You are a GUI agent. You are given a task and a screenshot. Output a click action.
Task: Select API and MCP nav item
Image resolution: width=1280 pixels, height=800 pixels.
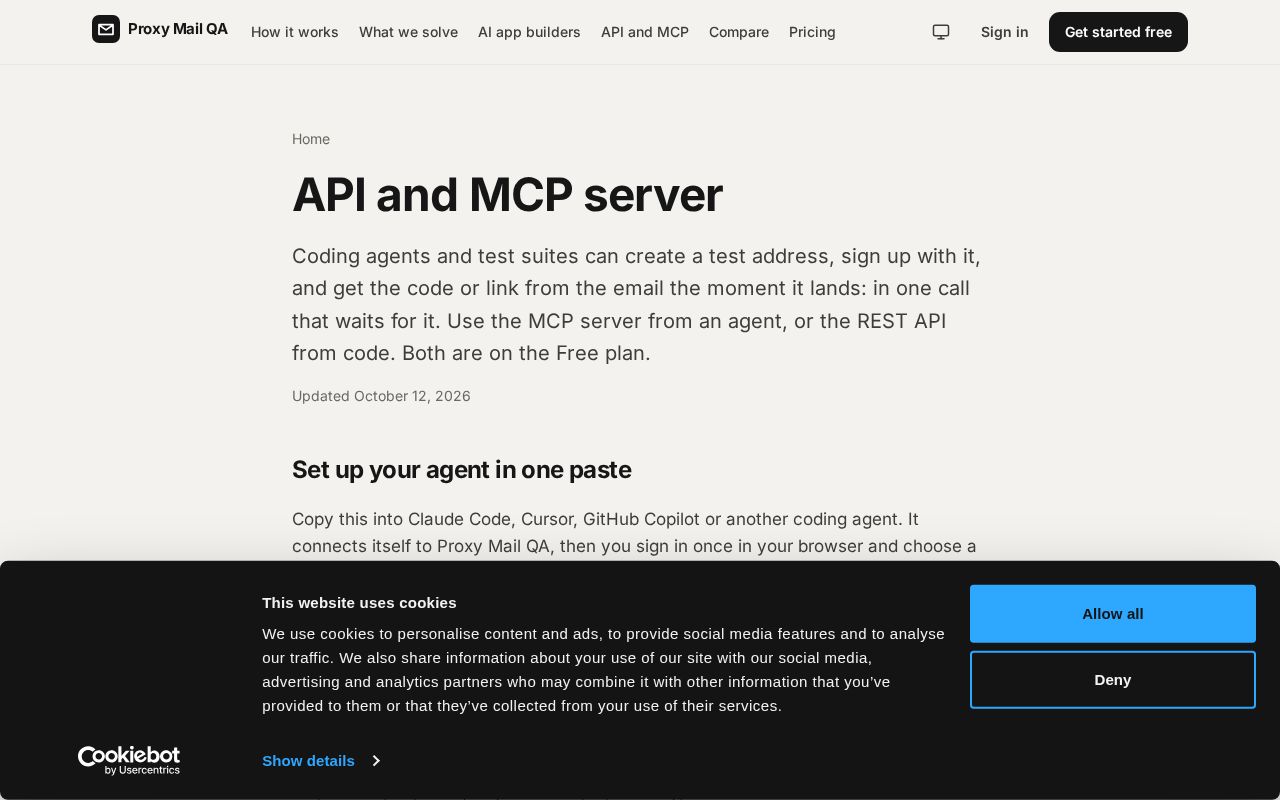pyautogui.click(x=645, y=32)
